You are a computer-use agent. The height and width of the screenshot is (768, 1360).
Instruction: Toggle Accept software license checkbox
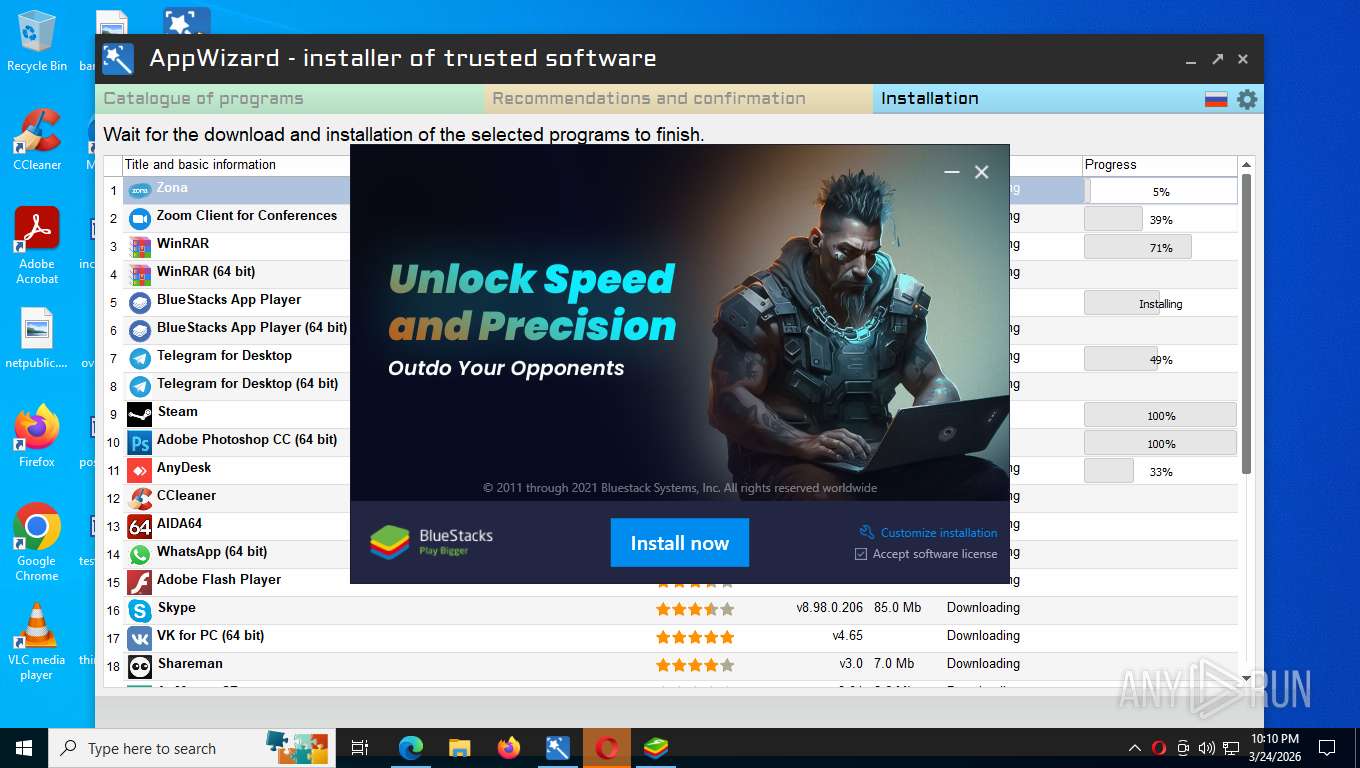click(861, 554)
